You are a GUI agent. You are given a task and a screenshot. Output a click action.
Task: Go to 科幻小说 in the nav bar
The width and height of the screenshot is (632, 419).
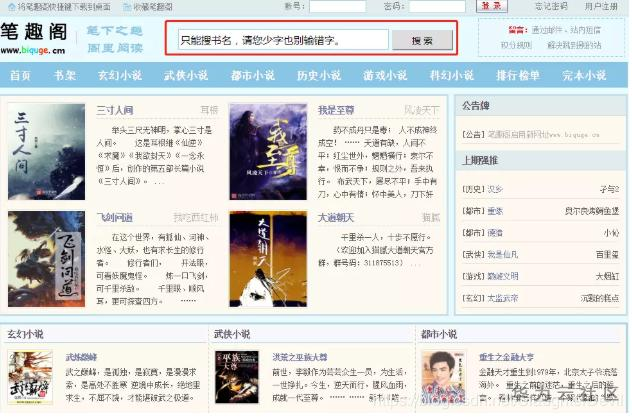[452, 75]
